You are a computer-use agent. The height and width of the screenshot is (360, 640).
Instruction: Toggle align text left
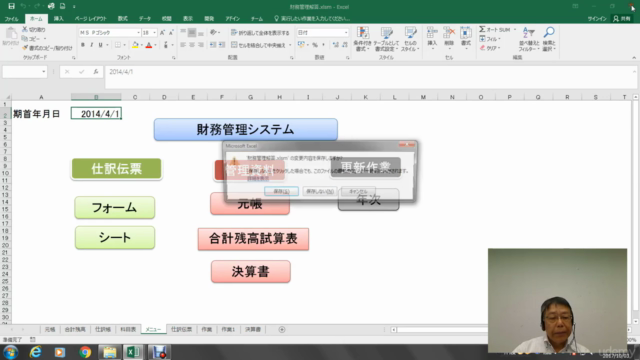[x=183, y=45]
